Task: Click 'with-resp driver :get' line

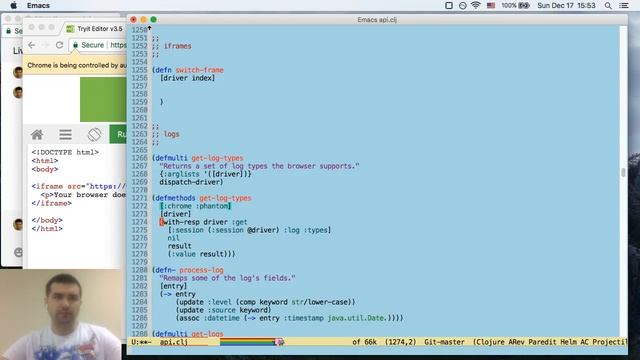Action: tap(203, 222)
